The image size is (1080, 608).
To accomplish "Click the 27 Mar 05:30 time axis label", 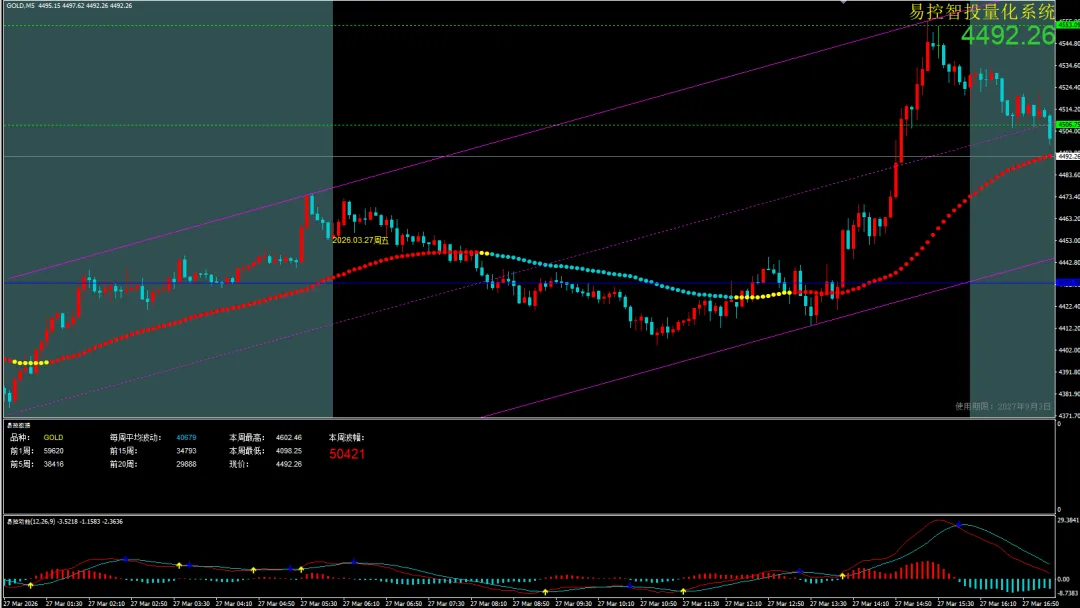I will [x=319, y=604].
